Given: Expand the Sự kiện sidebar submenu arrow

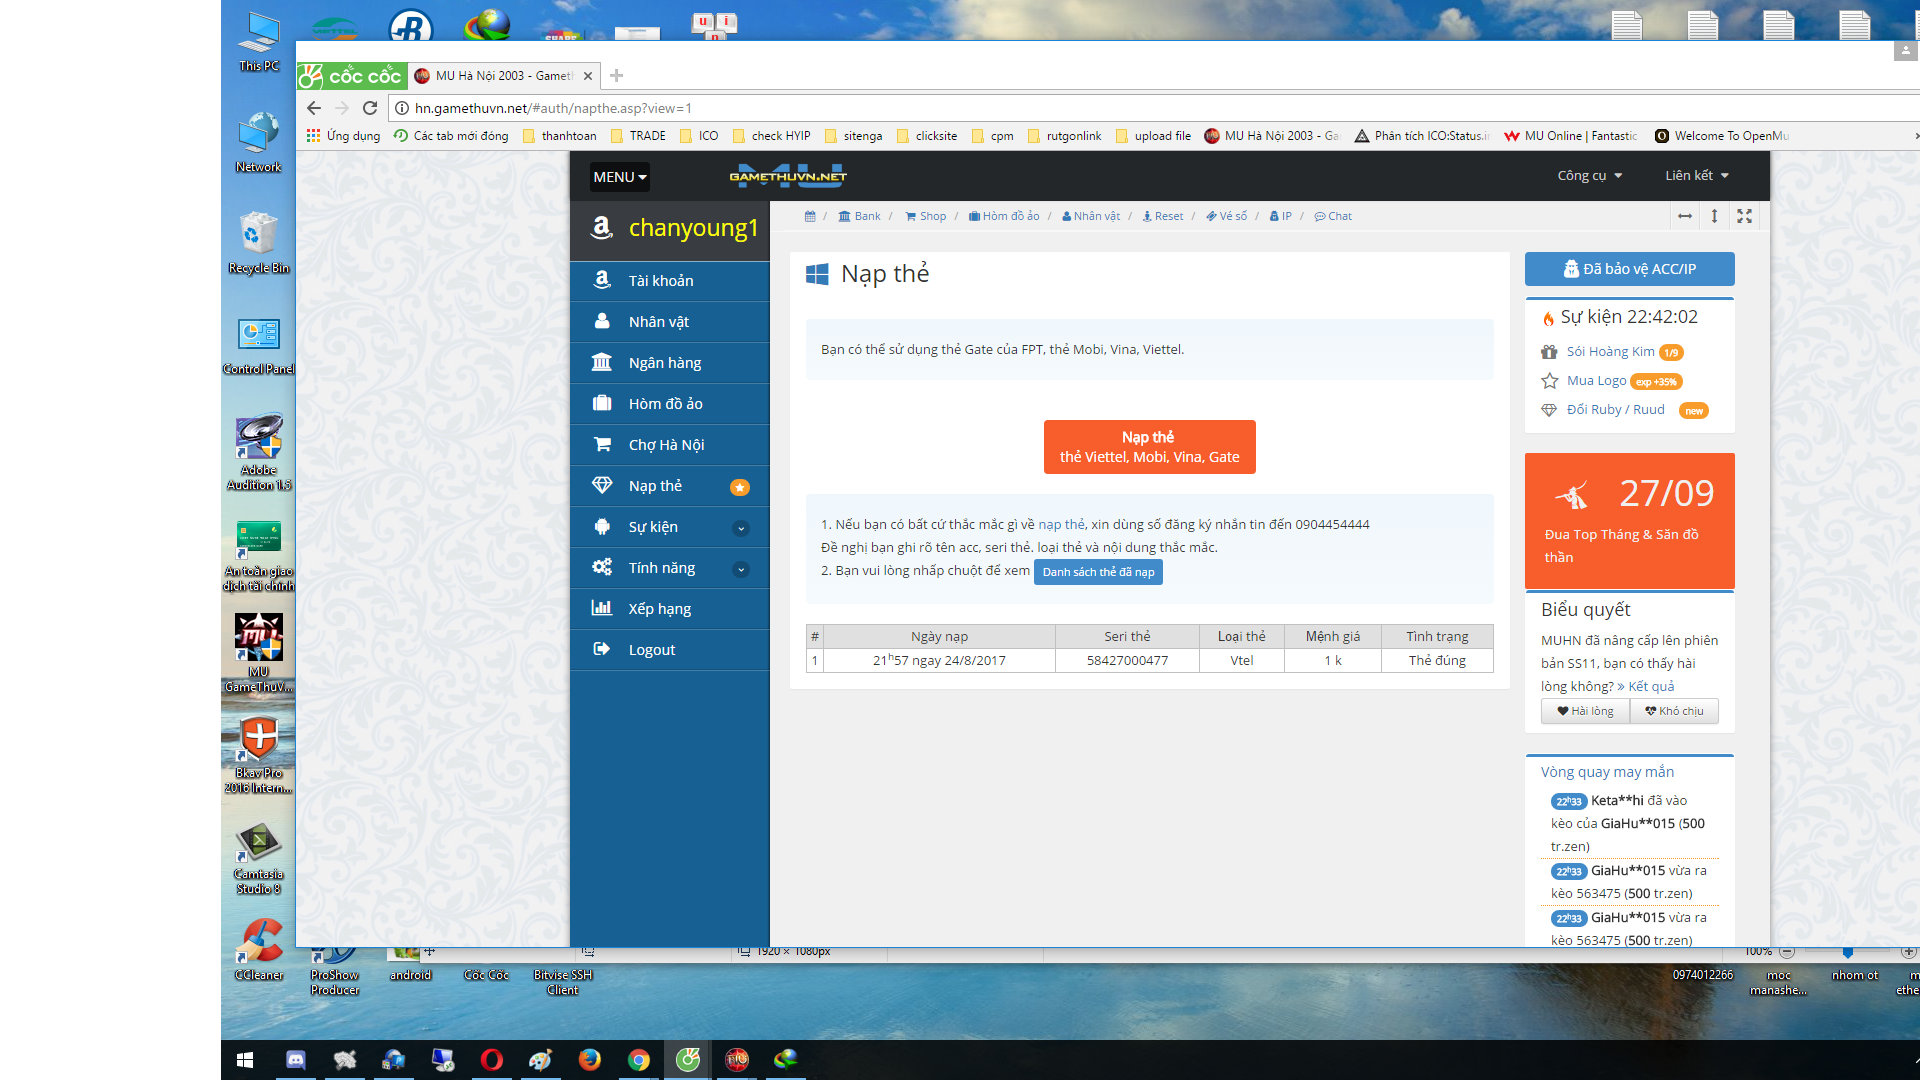Looking at the screenshot, I should [741, 528].
